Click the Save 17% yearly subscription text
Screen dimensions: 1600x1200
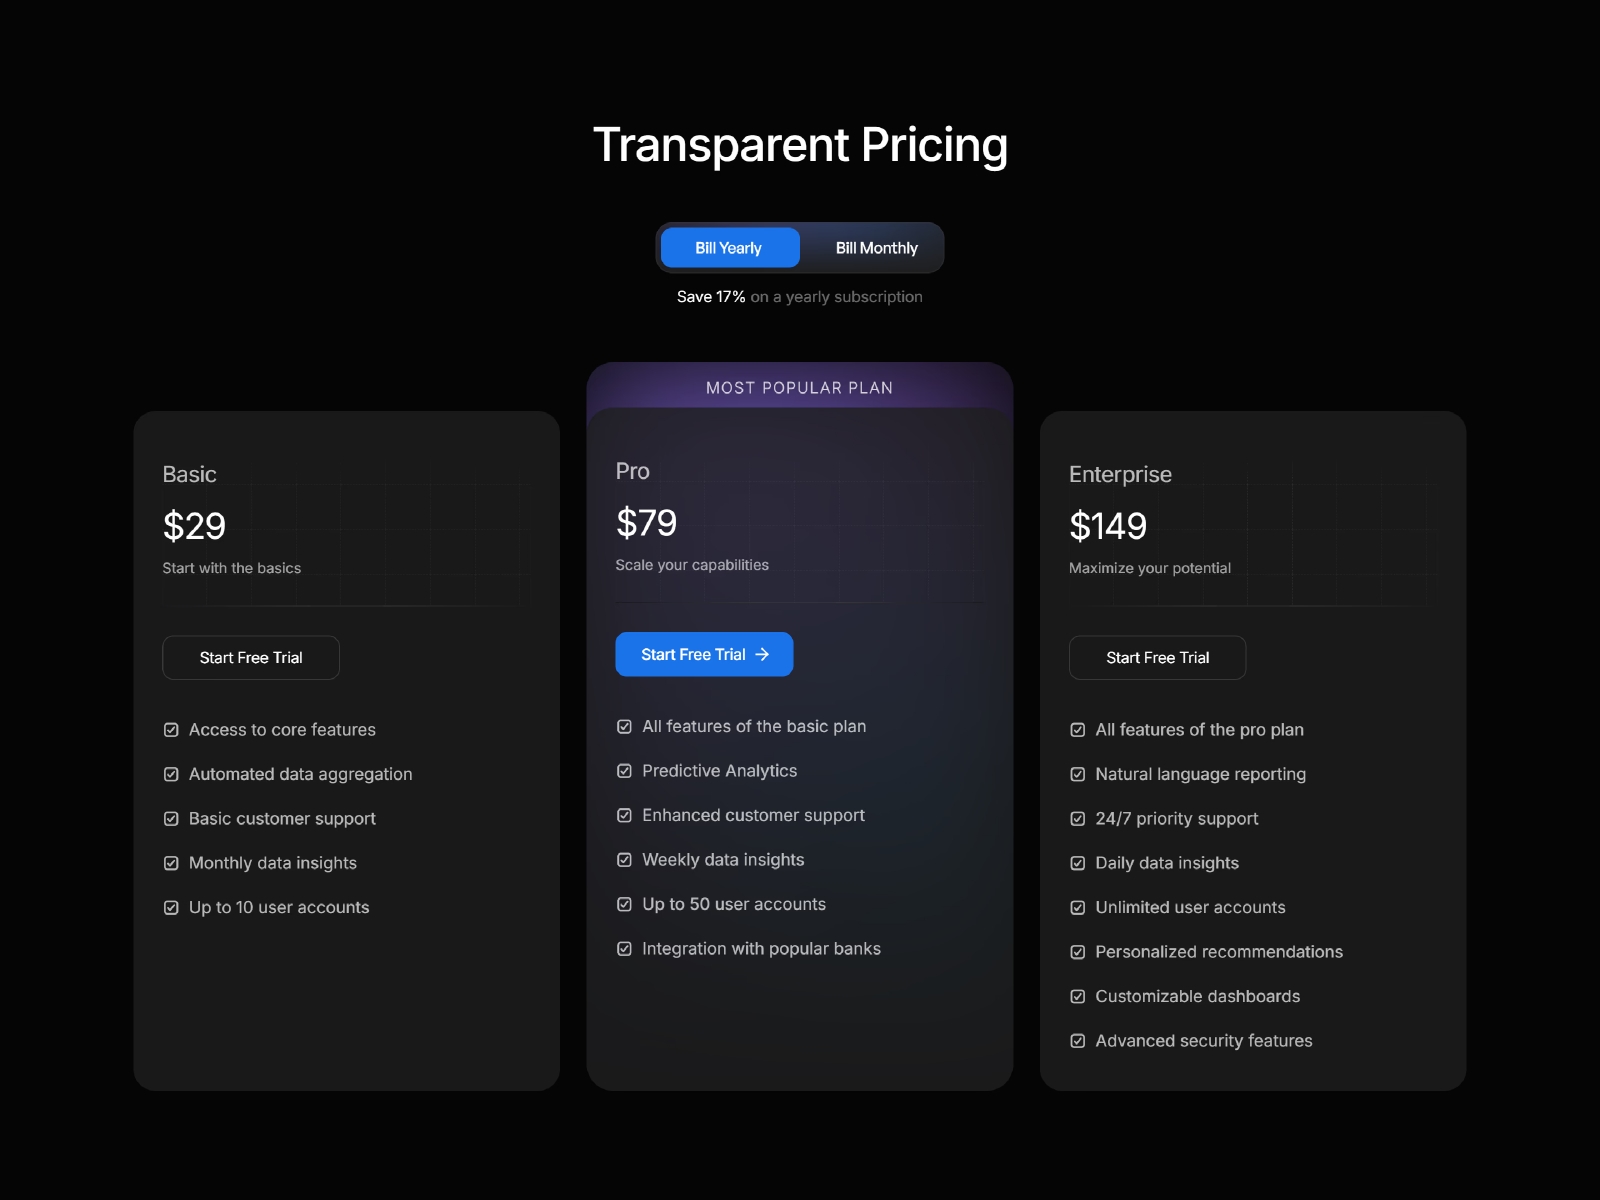coord(799,297)
